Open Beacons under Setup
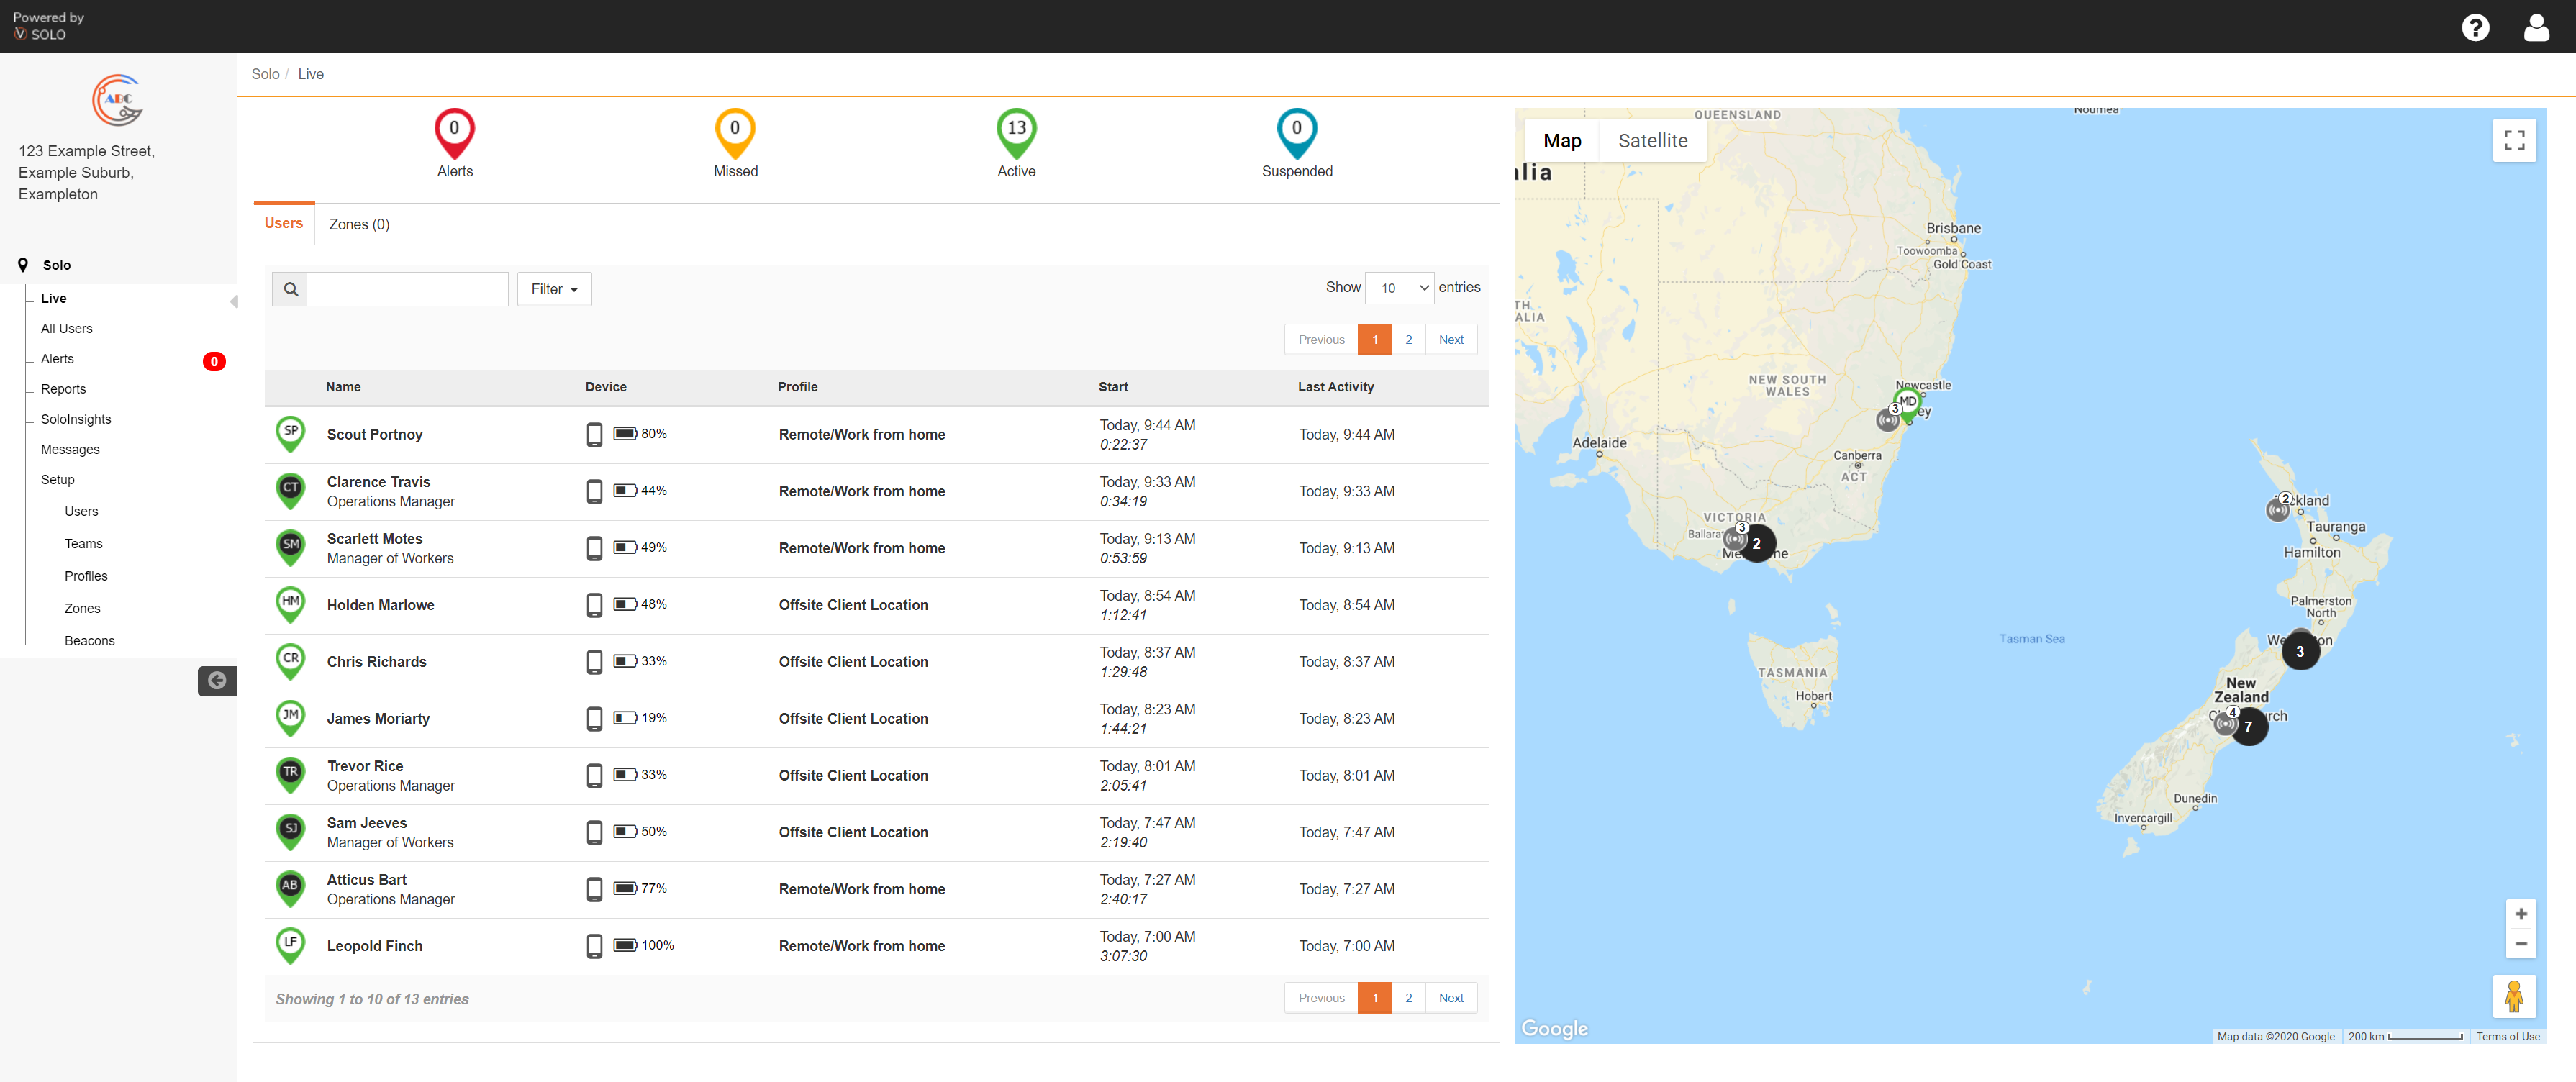The height and width of the screenshot is (1082, 2576). coord(89,641)
